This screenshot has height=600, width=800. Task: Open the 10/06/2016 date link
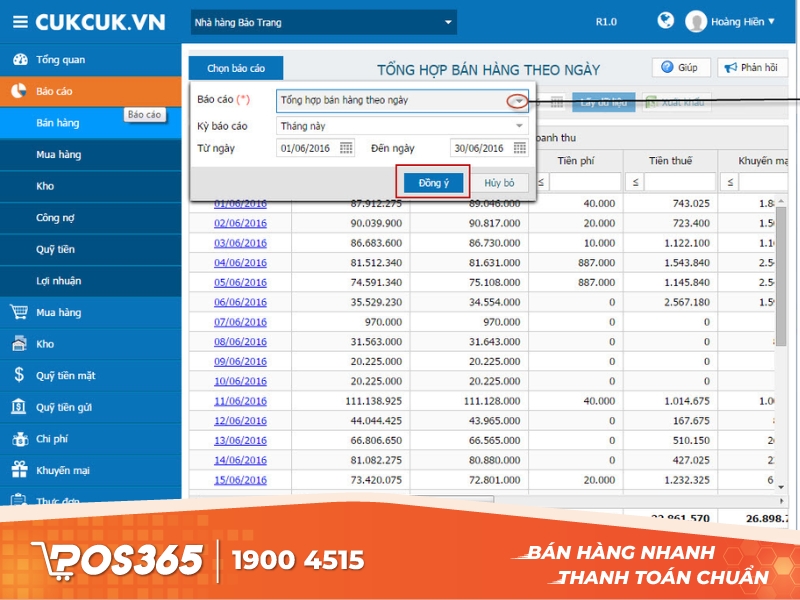pyautogui.click(x=240, y=381)
